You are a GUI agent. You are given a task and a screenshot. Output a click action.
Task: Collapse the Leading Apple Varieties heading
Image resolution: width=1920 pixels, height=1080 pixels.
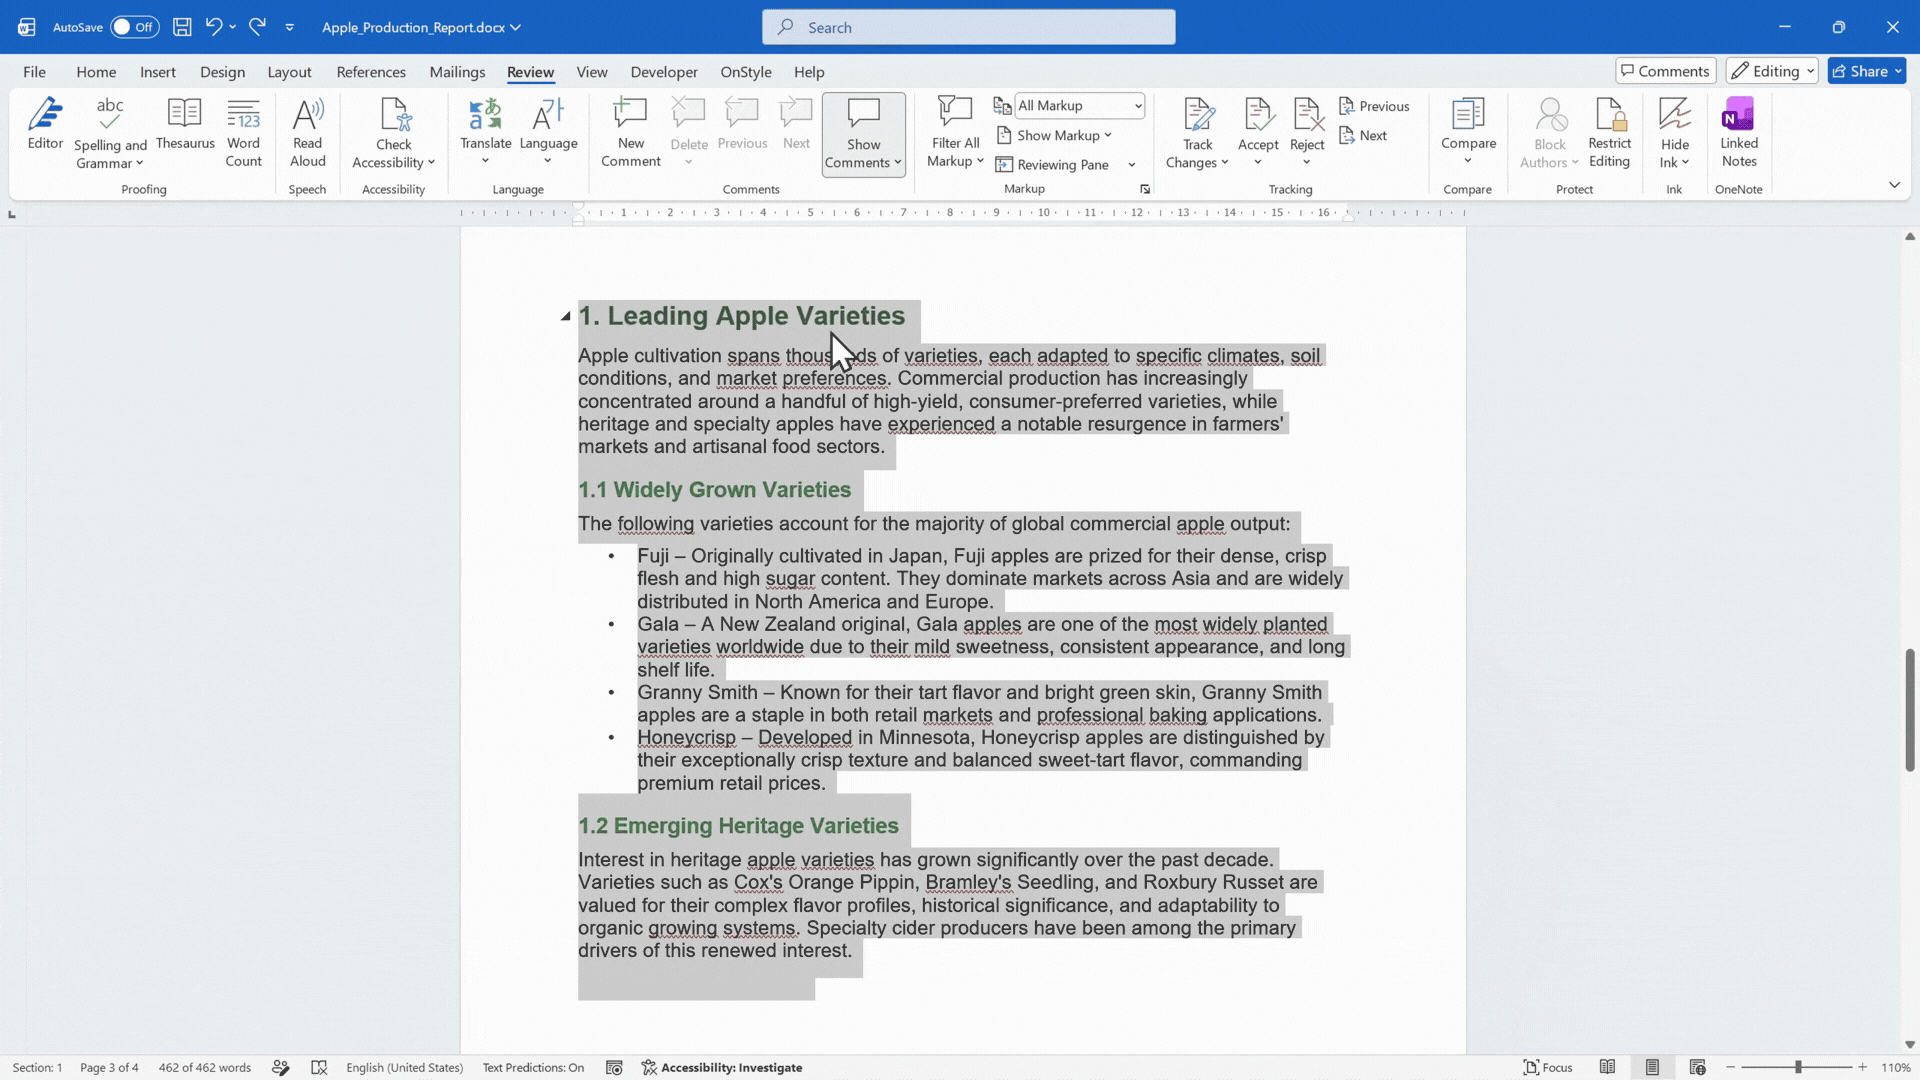[566, 316]
